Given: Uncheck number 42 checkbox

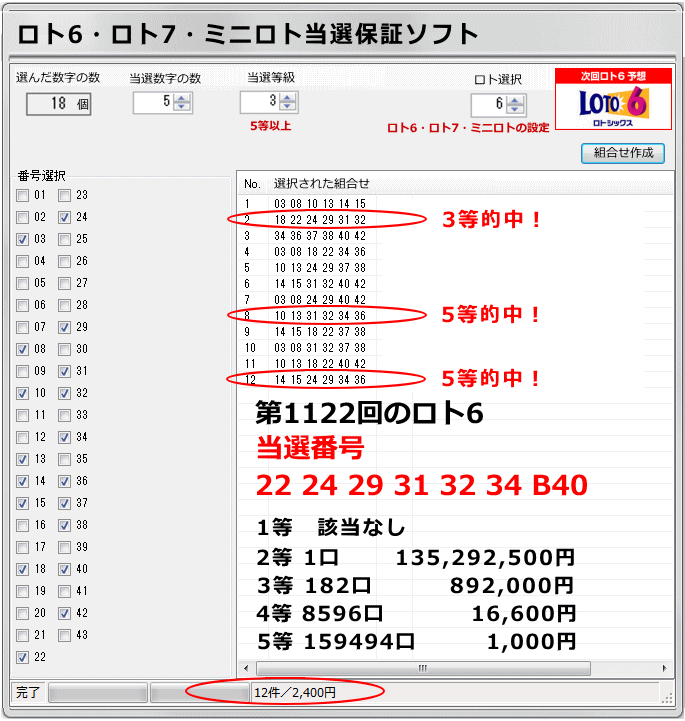Looking at the screenshot, I should click(64, 613).
